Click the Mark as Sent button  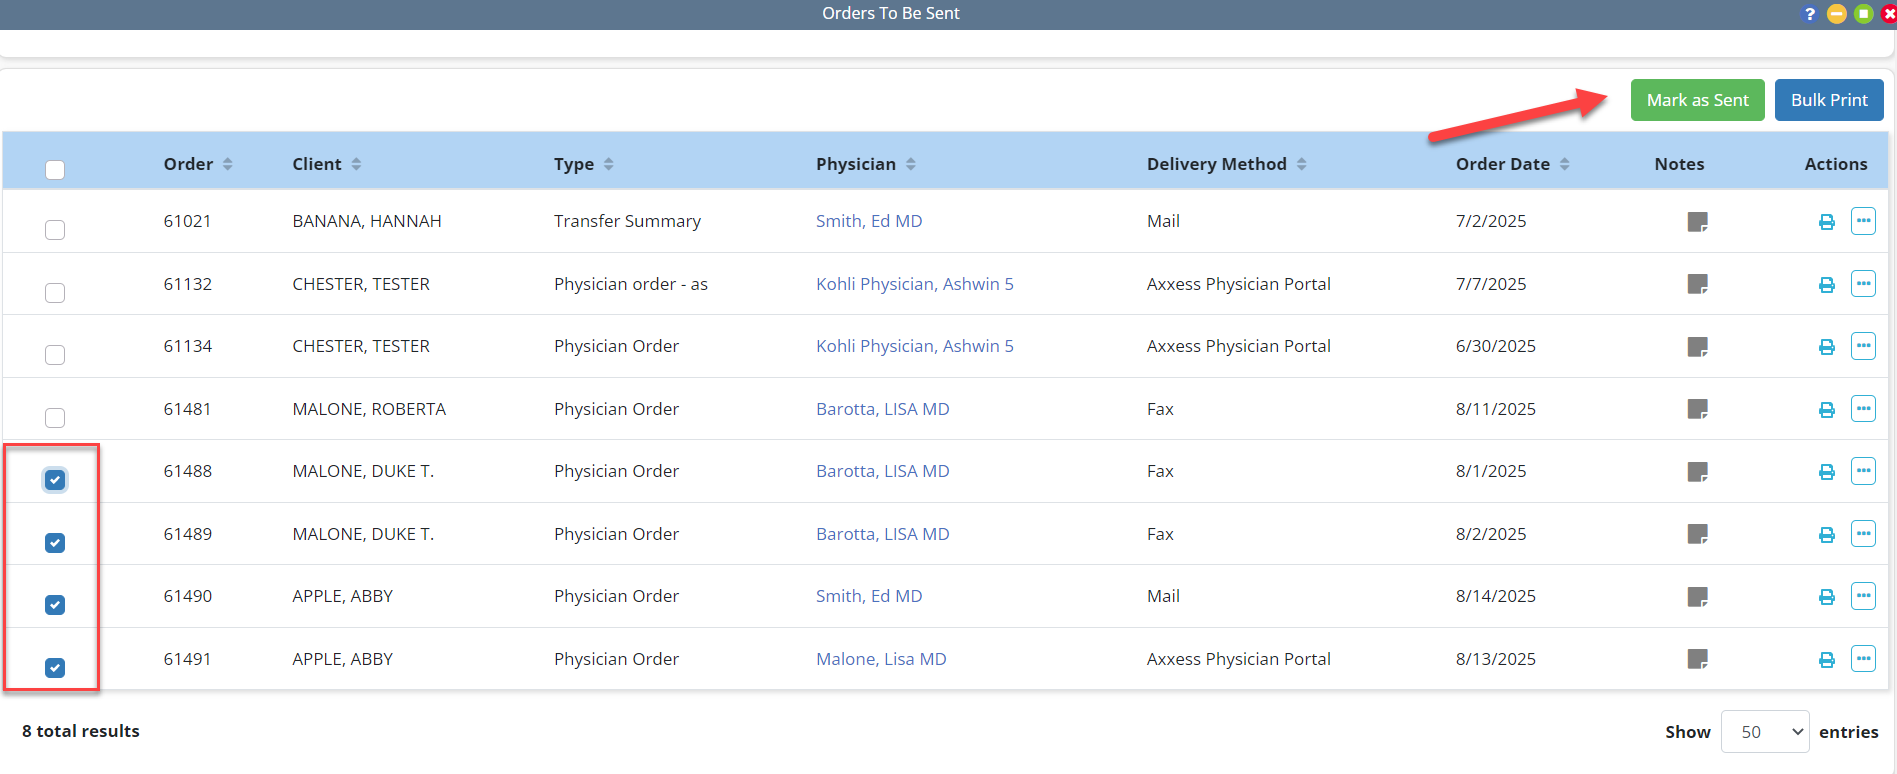[1697, 100]
